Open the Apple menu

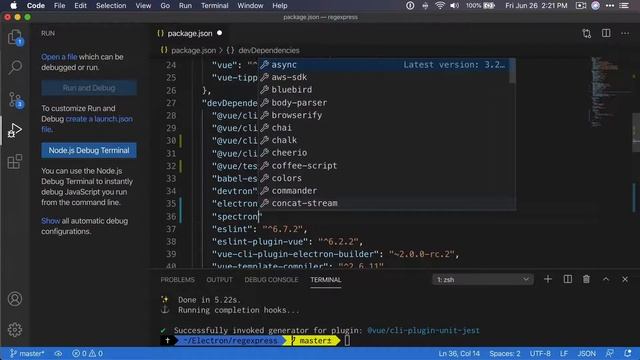(x=13, y=6)
